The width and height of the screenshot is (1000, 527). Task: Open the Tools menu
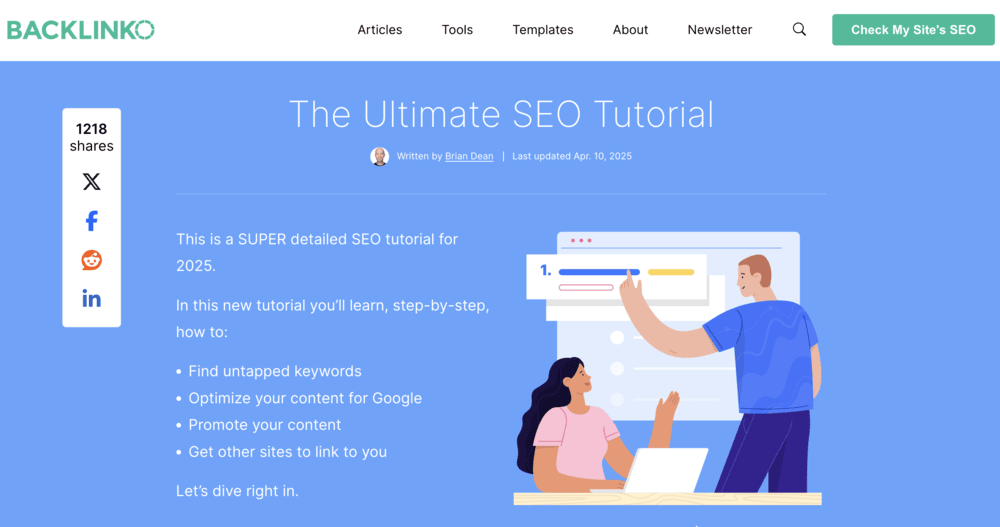click(x=457, y=29)
